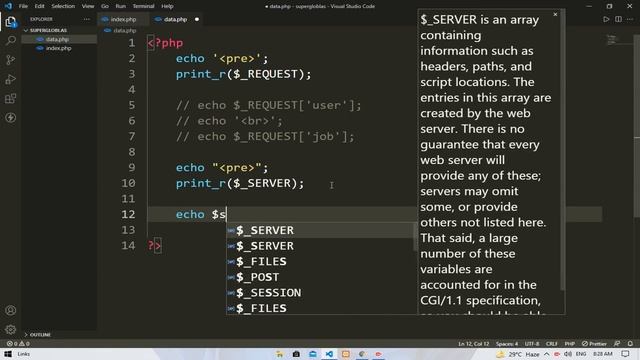The height and width of the screenshot is (360, 640).
Task: Open the Run and Debug view
Action: tap(11, 79)
